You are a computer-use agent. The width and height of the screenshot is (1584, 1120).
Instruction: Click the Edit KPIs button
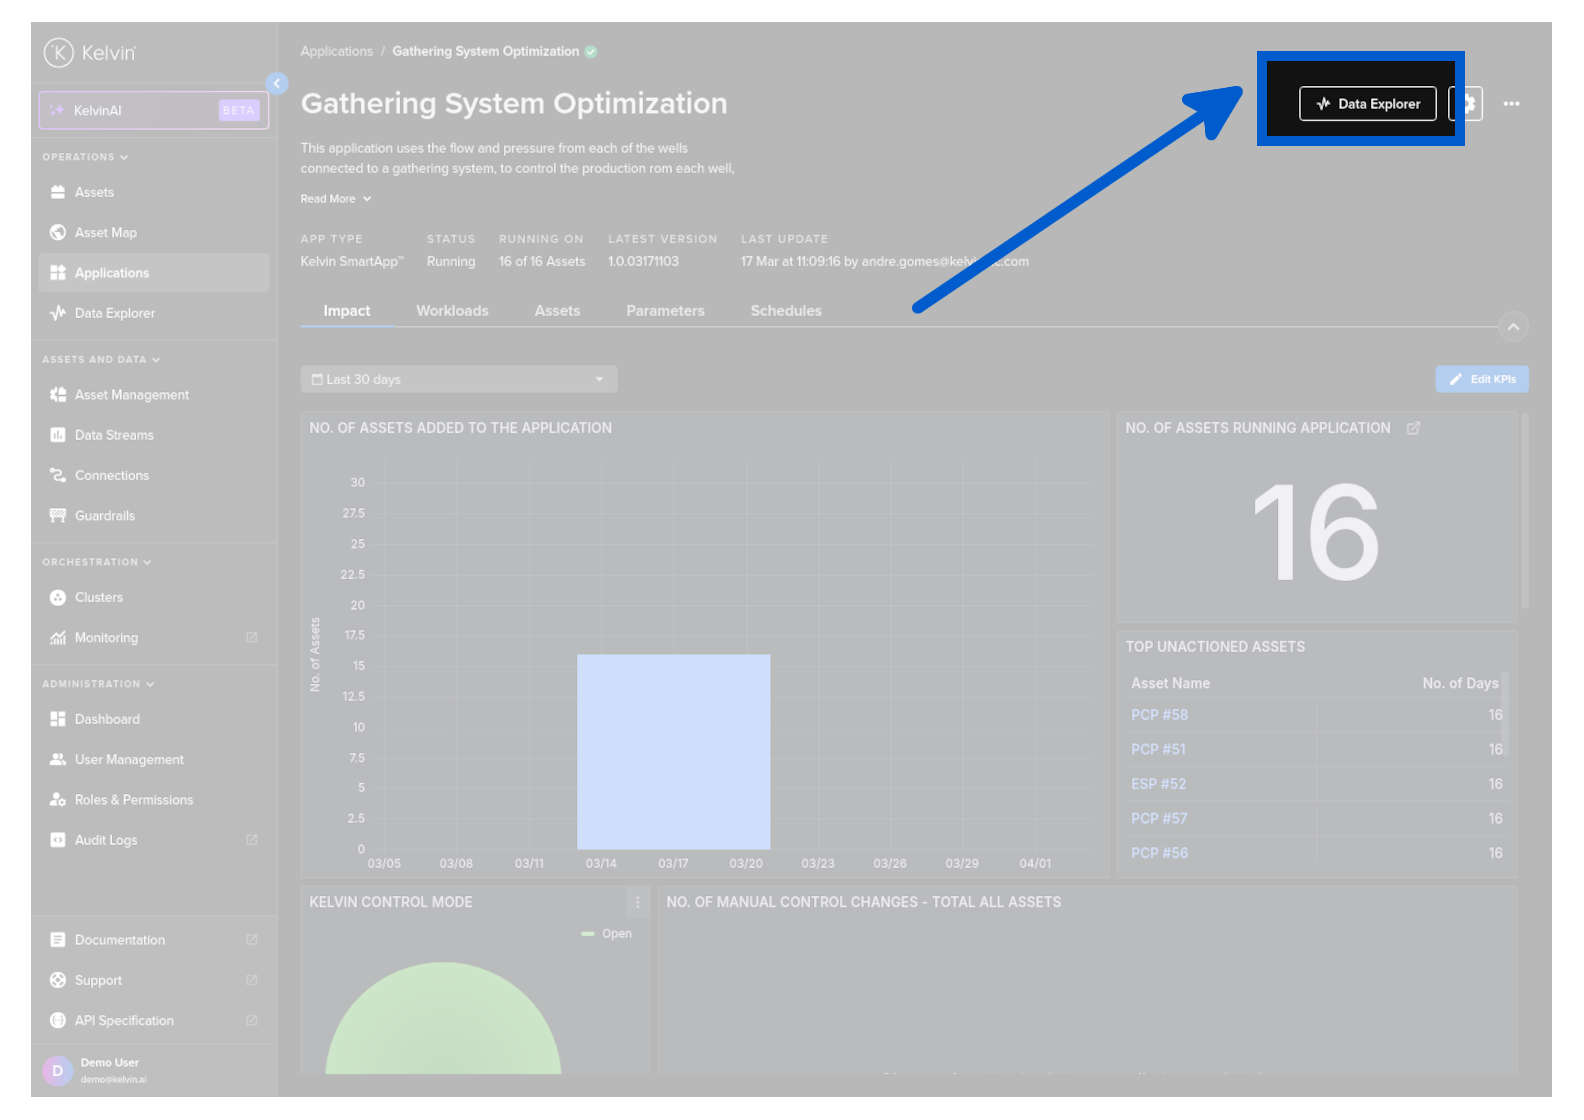(1481, 380)
